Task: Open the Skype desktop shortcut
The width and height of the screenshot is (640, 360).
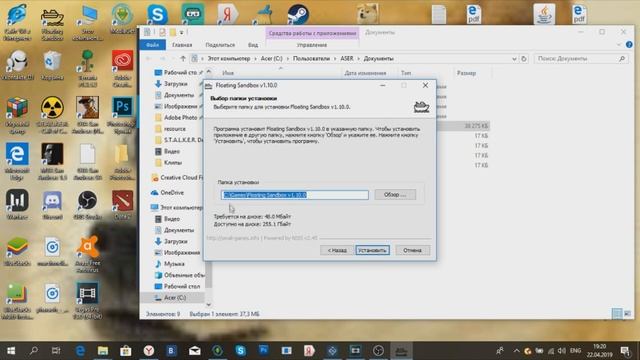Action: click(x=157, y=15)
